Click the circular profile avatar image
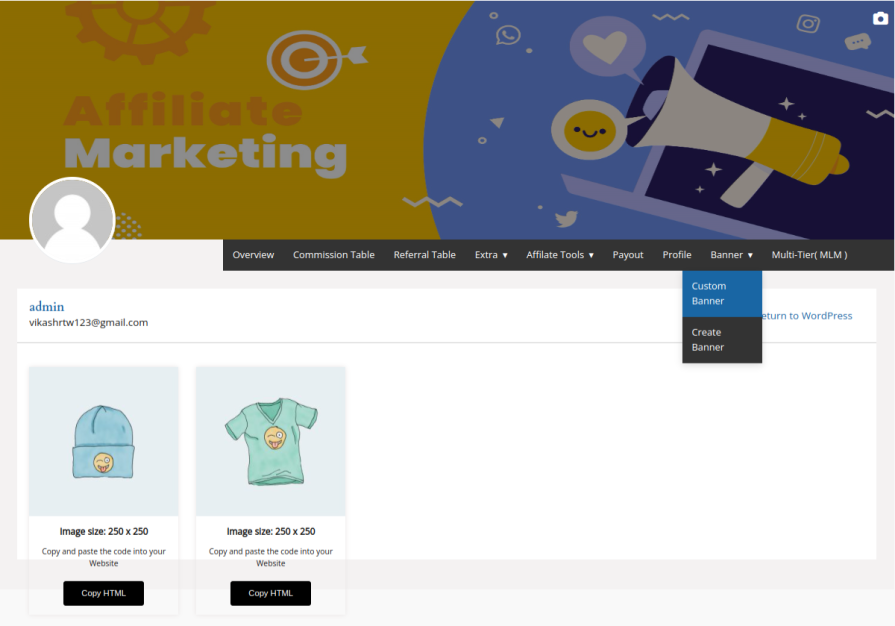The width and height of the screenshot is (895, 626). (72, 220)
